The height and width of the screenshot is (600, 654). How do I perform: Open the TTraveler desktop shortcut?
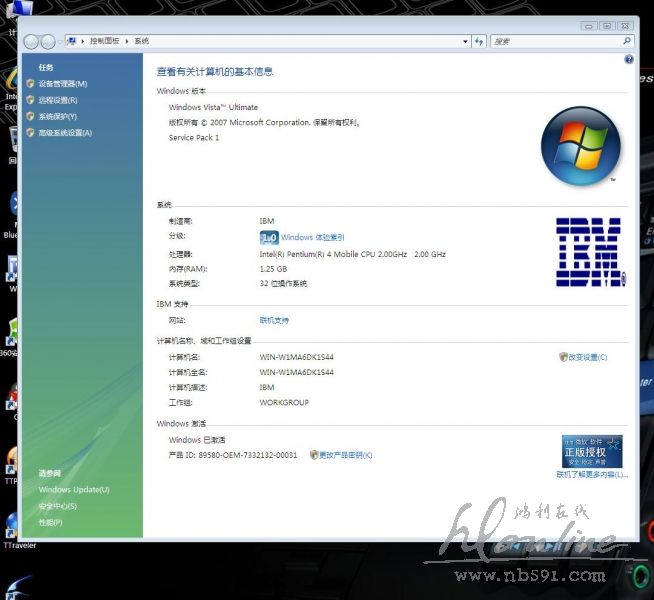pyautogui.click(x=12, y=525)
